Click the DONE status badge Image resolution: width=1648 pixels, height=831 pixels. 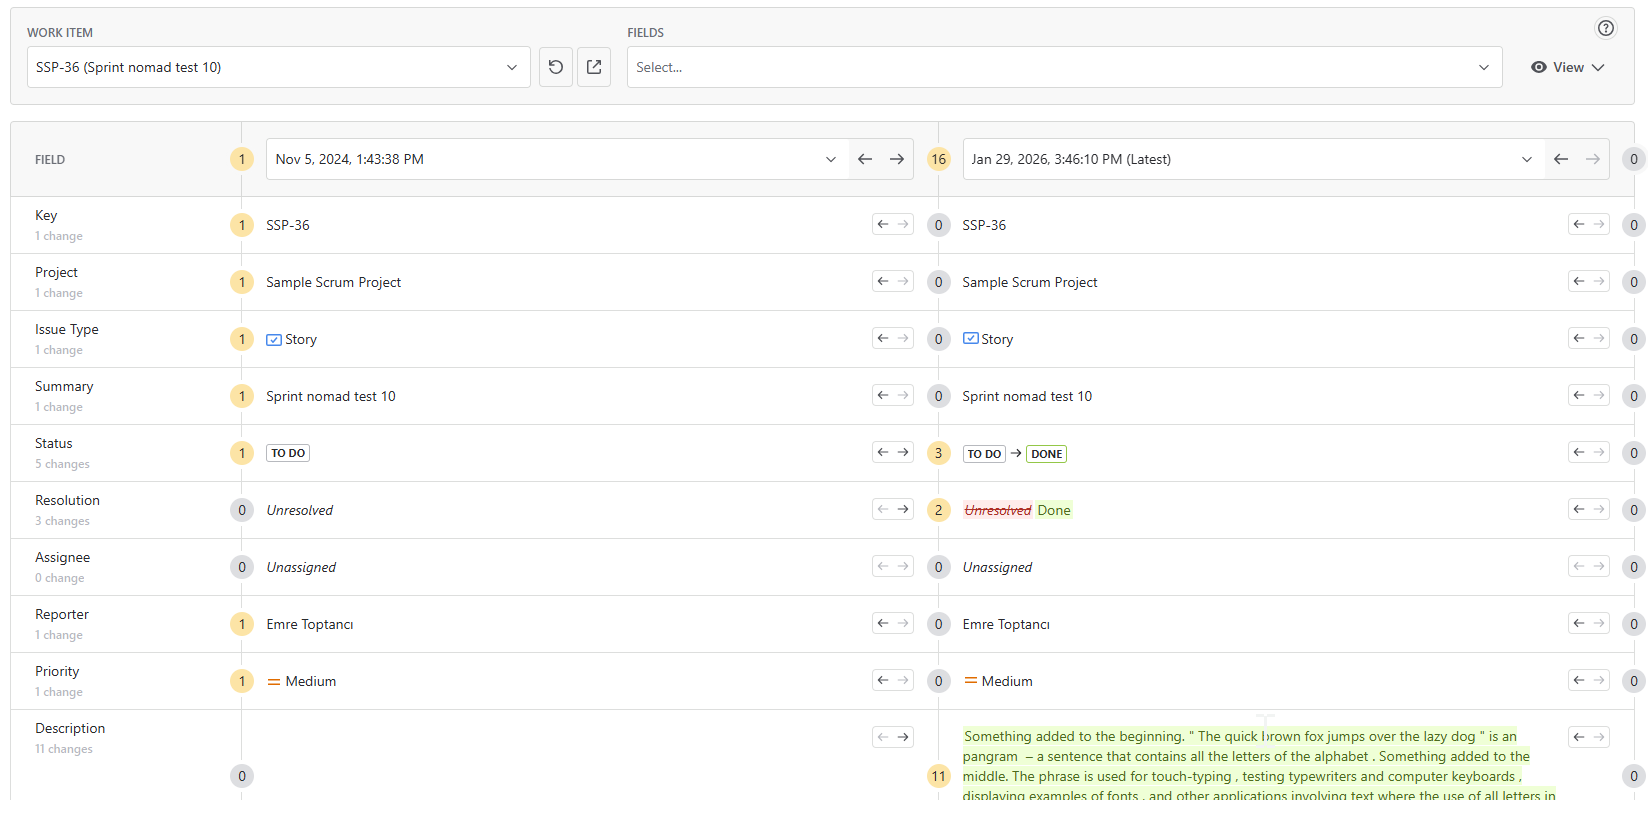tap(1046, 454)
